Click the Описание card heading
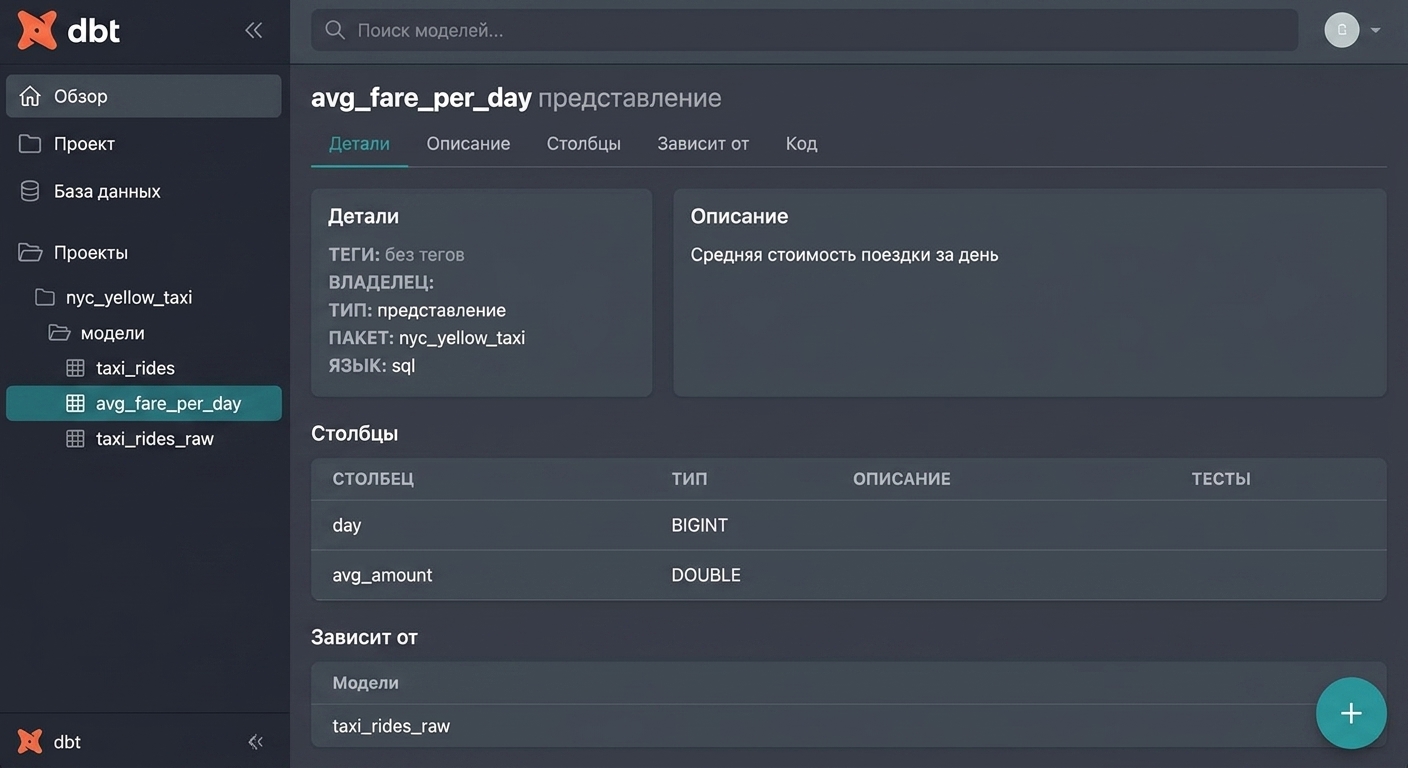The image size is (1408, 768). coord(739,216)
